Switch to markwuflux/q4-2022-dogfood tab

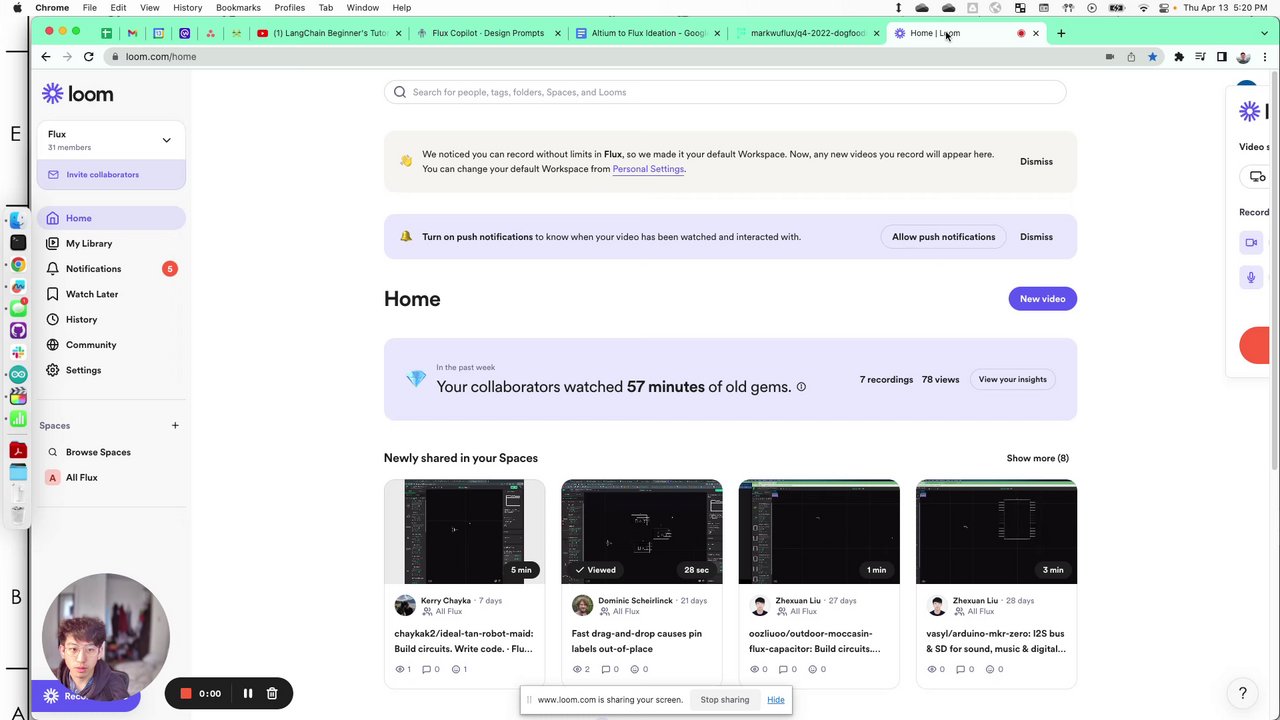click(806, 33)
